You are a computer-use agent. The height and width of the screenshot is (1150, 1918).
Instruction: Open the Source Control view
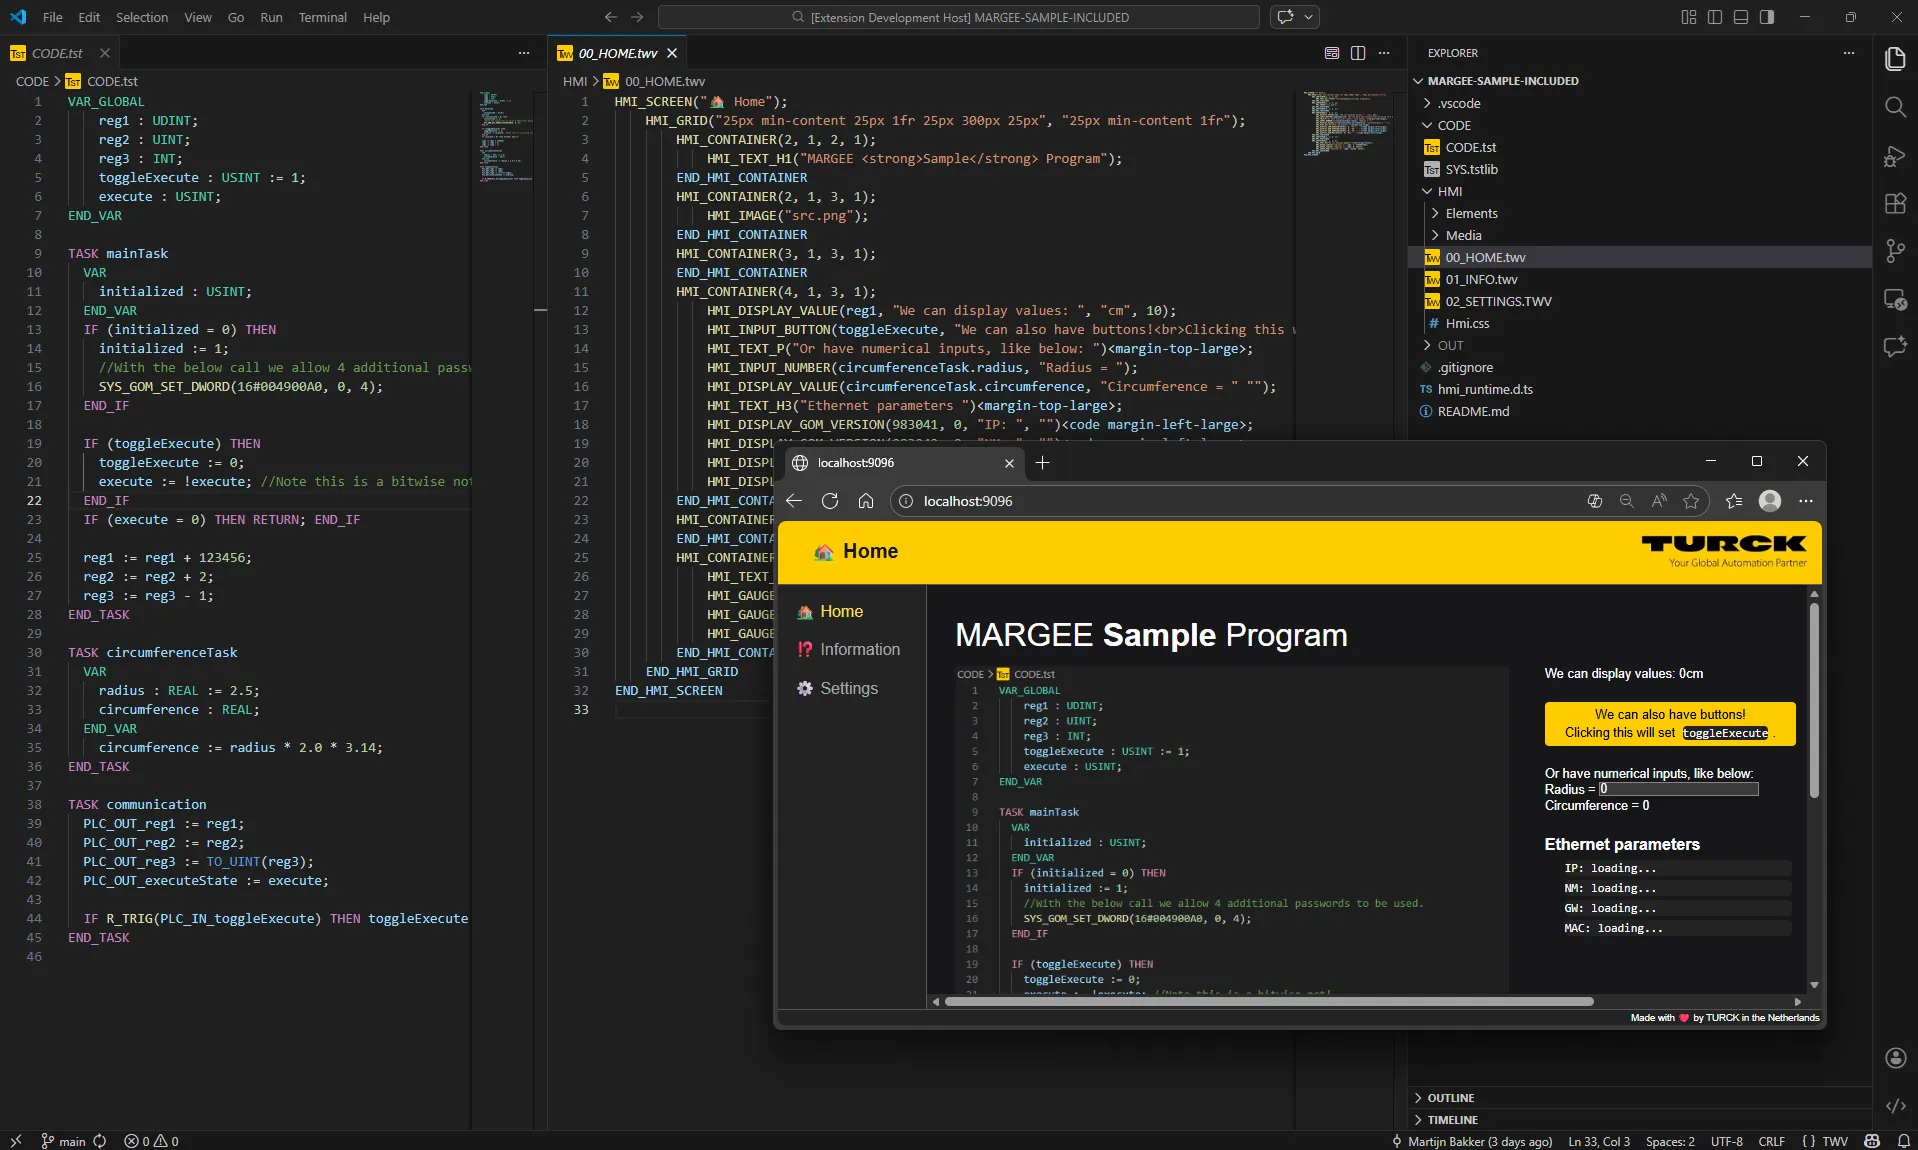click(1895, 251)
